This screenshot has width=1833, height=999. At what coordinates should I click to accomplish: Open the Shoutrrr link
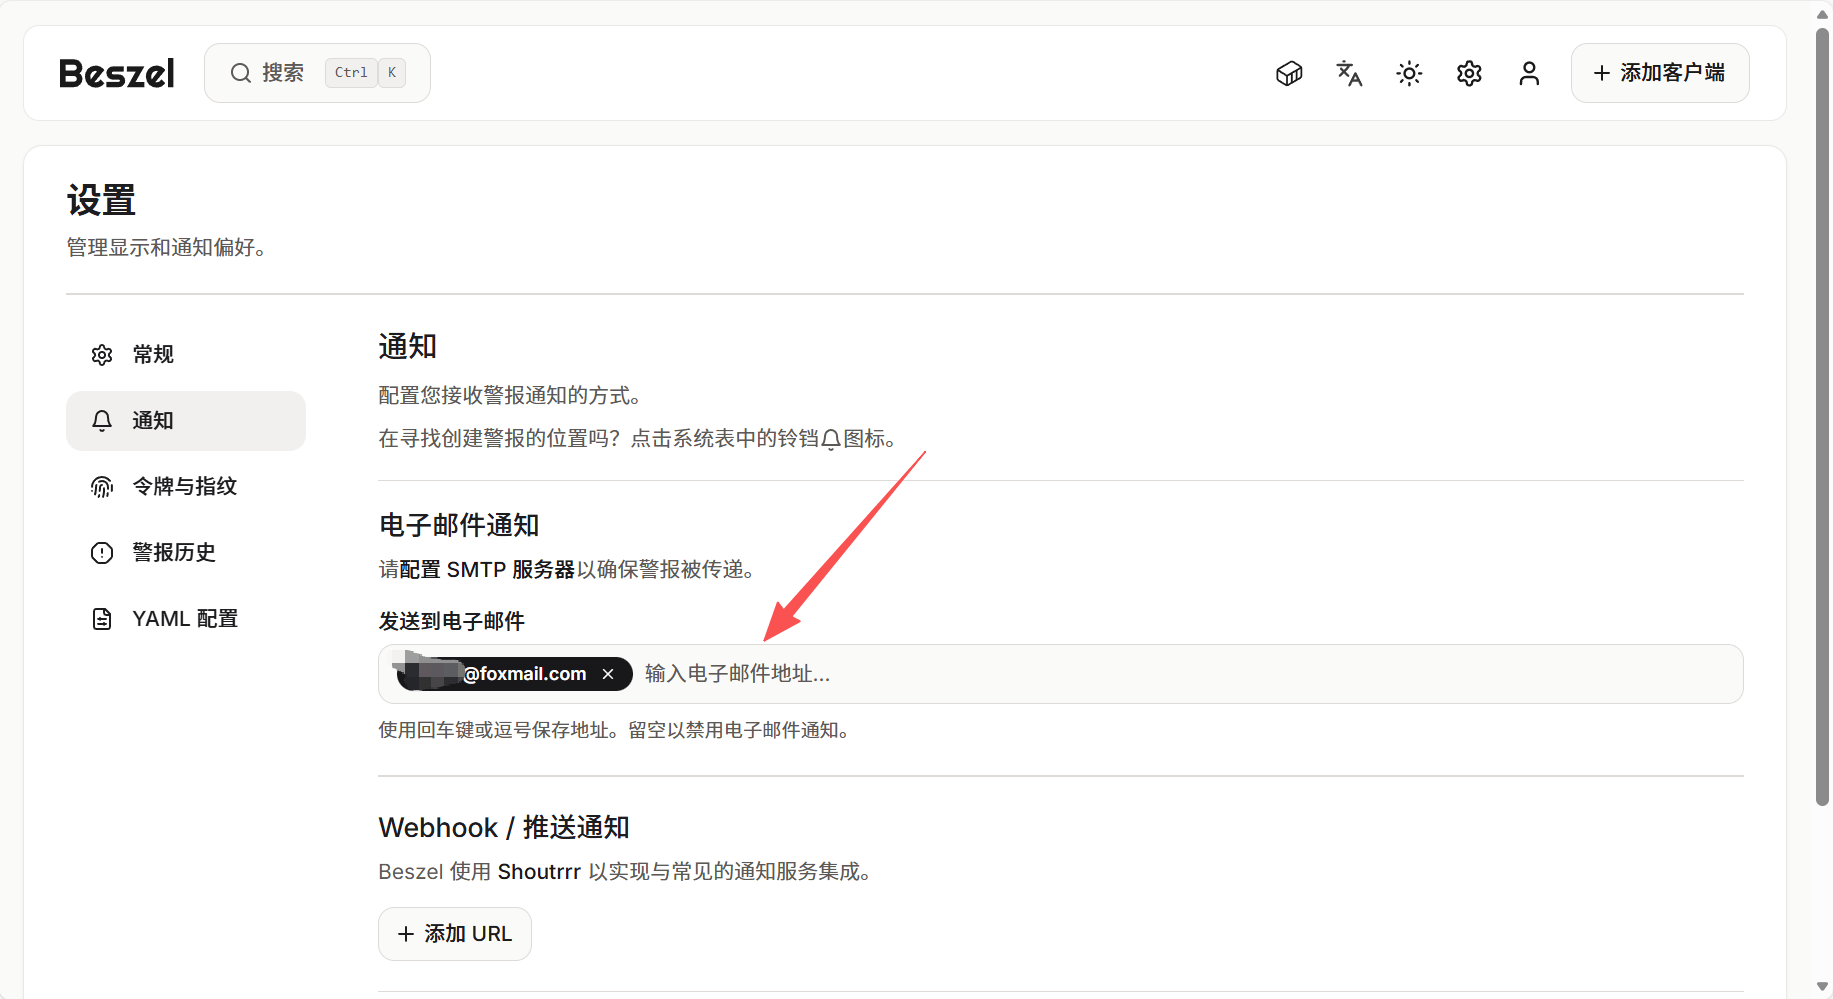[x=539, y=872]
